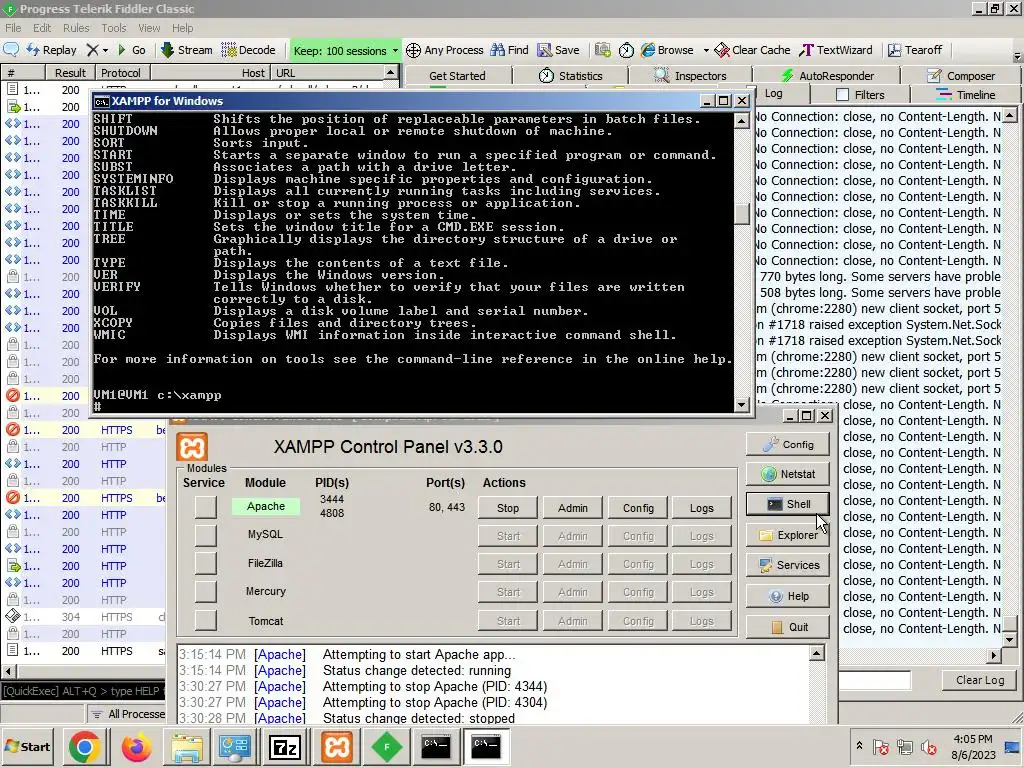Open the Get Started tab
Screen dimensions: 1024x768
(457, 76)
